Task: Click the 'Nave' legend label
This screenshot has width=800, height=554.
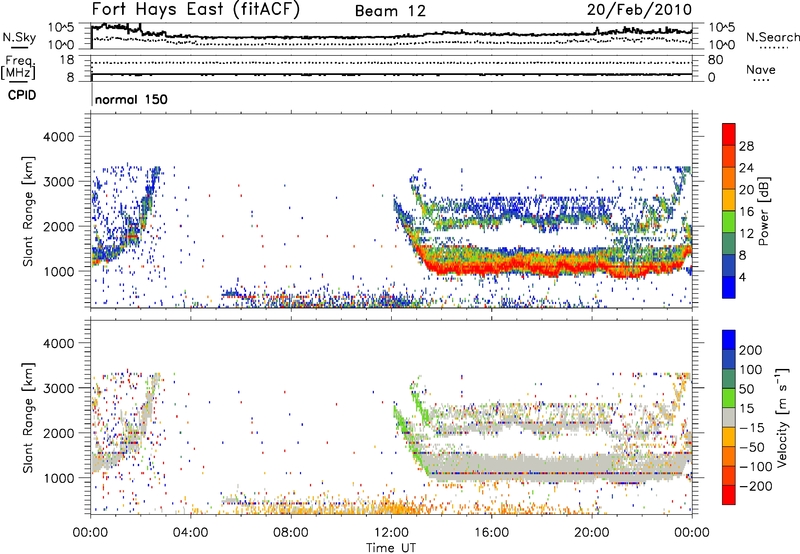Action: [x=761, y=69]
